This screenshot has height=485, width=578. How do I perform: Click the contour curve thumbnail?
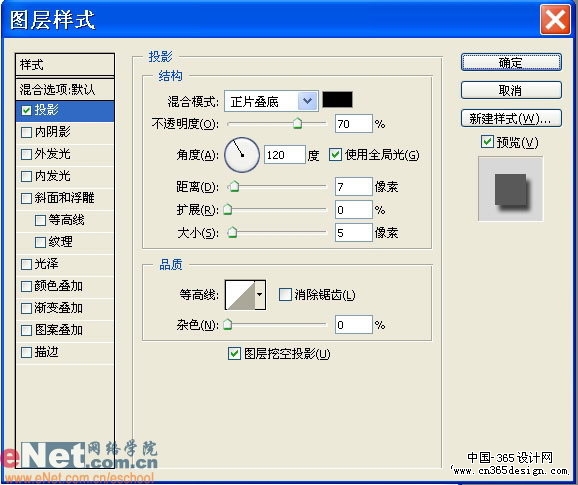240,295
